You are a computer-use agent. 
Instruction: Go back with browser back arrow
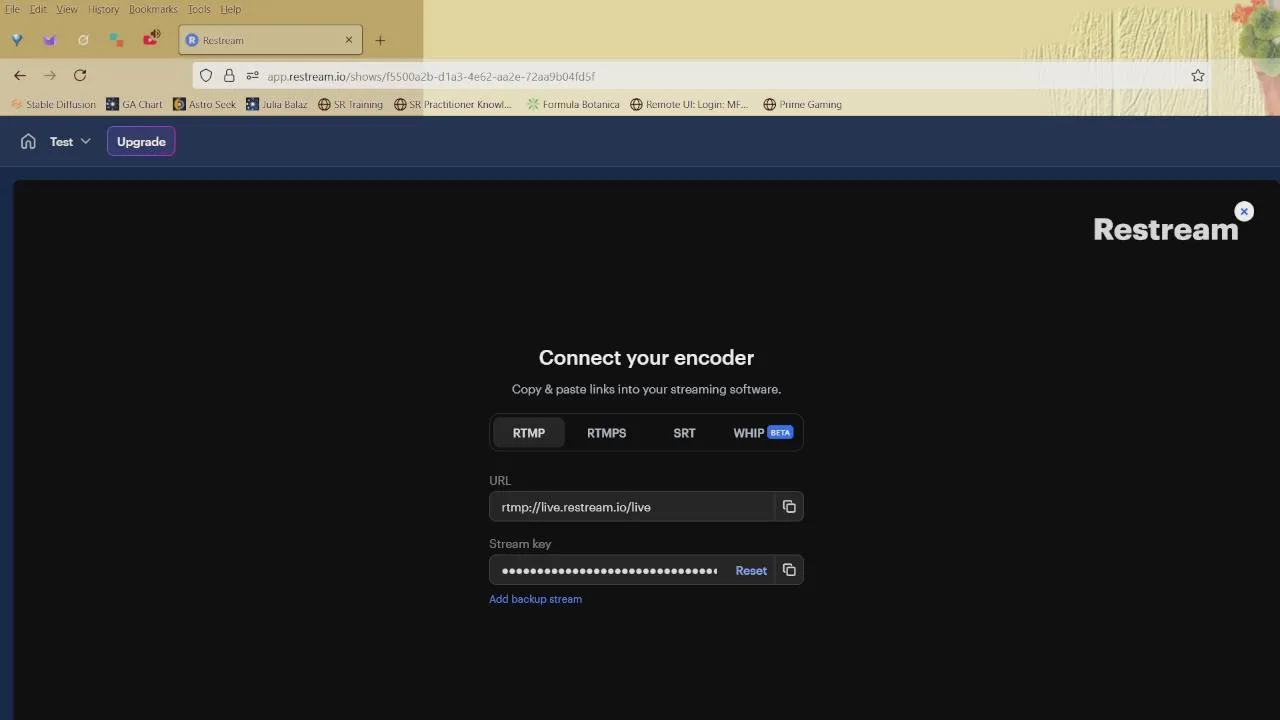(x=20, y=75)
